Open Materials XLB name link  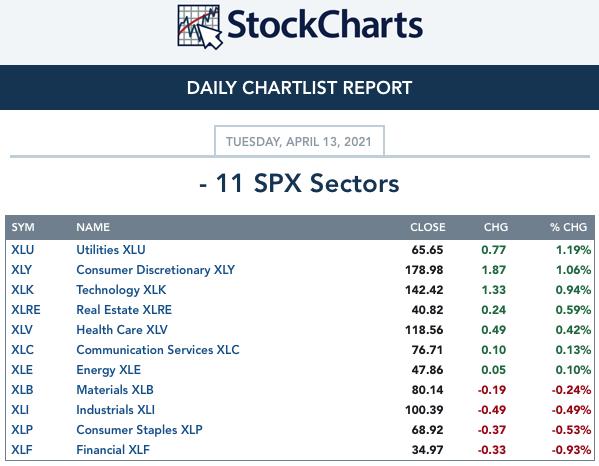[115, 390]
